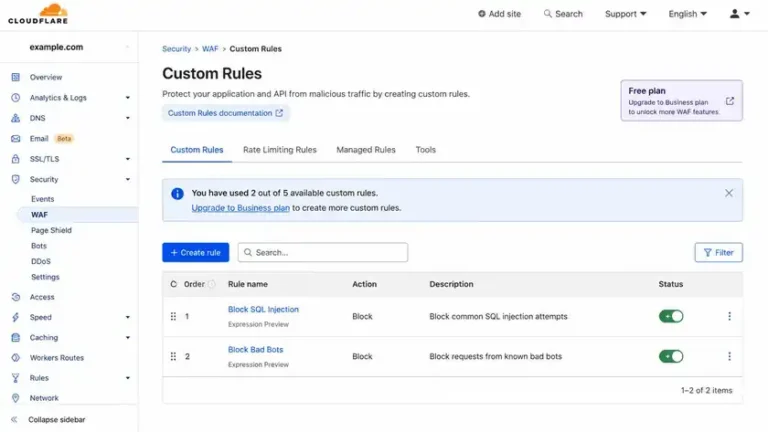
Task: Select the Custom Rules tab
Action: click(197, 150)
